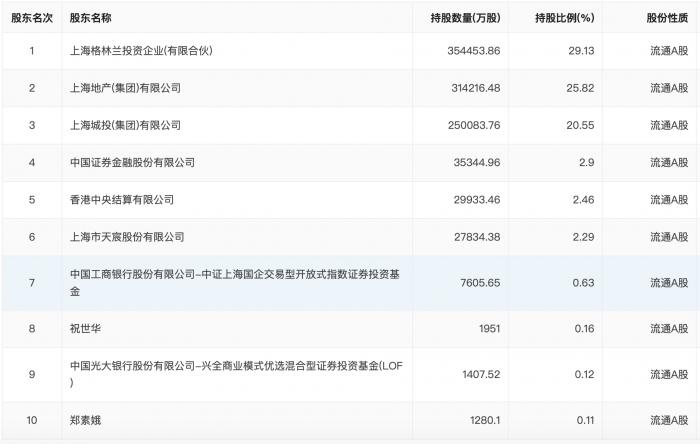Click the 股东名称 column header
Viewport: 700px width, 444px height.
pyautogui.click(x=90, y=18)
